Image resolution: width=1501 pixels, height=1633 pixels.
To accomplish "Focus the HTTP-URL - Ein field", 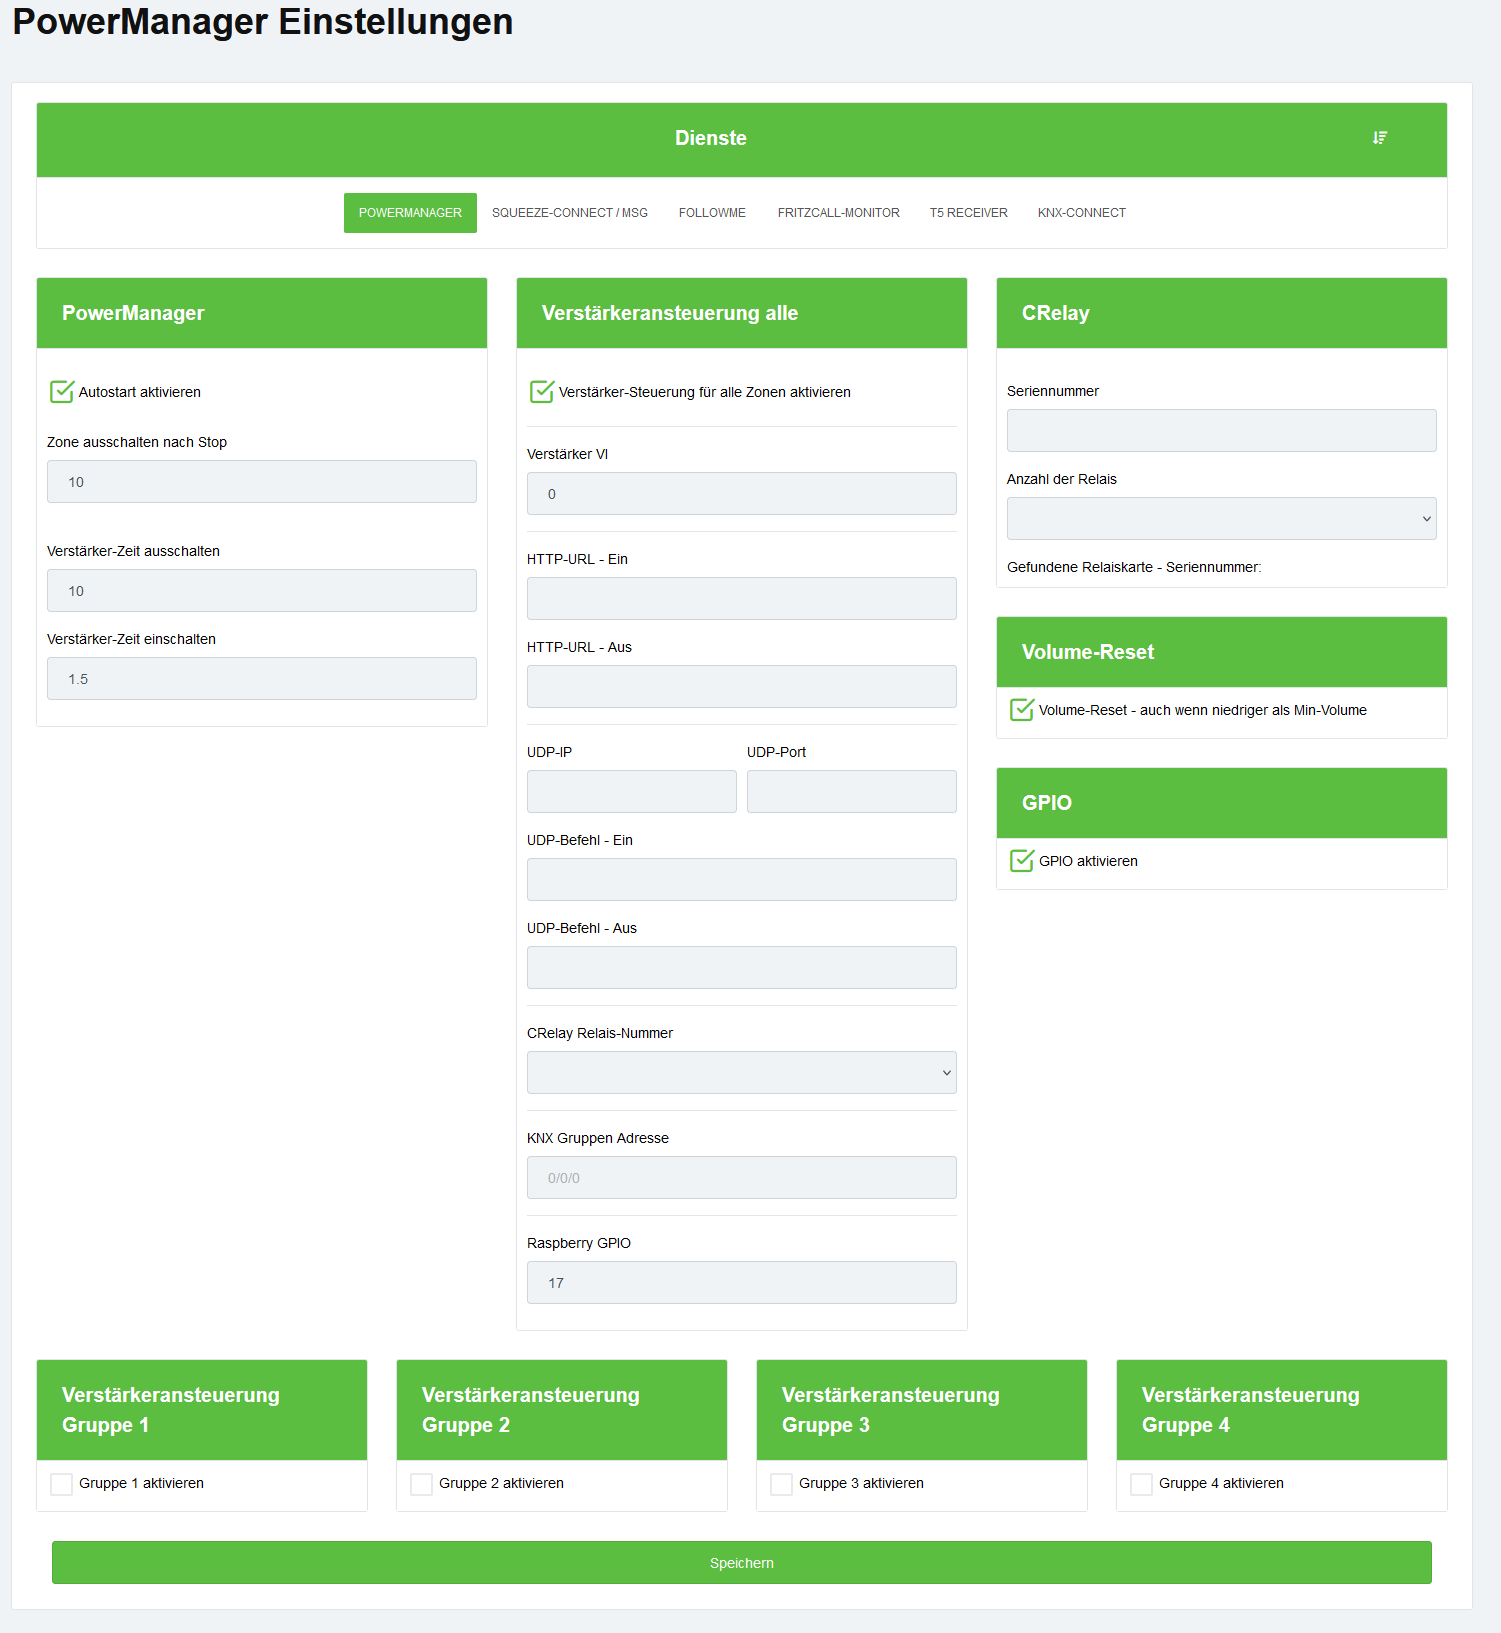I will [x=742, y=599].
